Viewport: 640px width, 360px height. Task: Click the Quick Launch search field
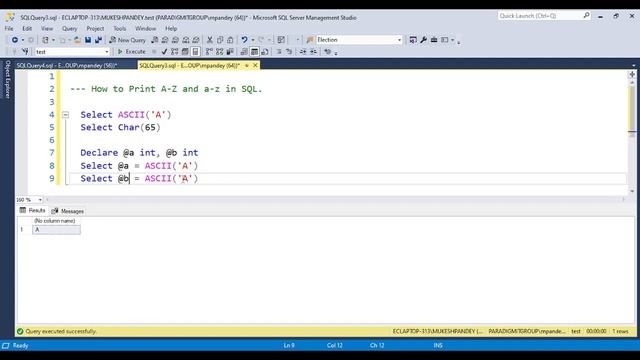540,16
